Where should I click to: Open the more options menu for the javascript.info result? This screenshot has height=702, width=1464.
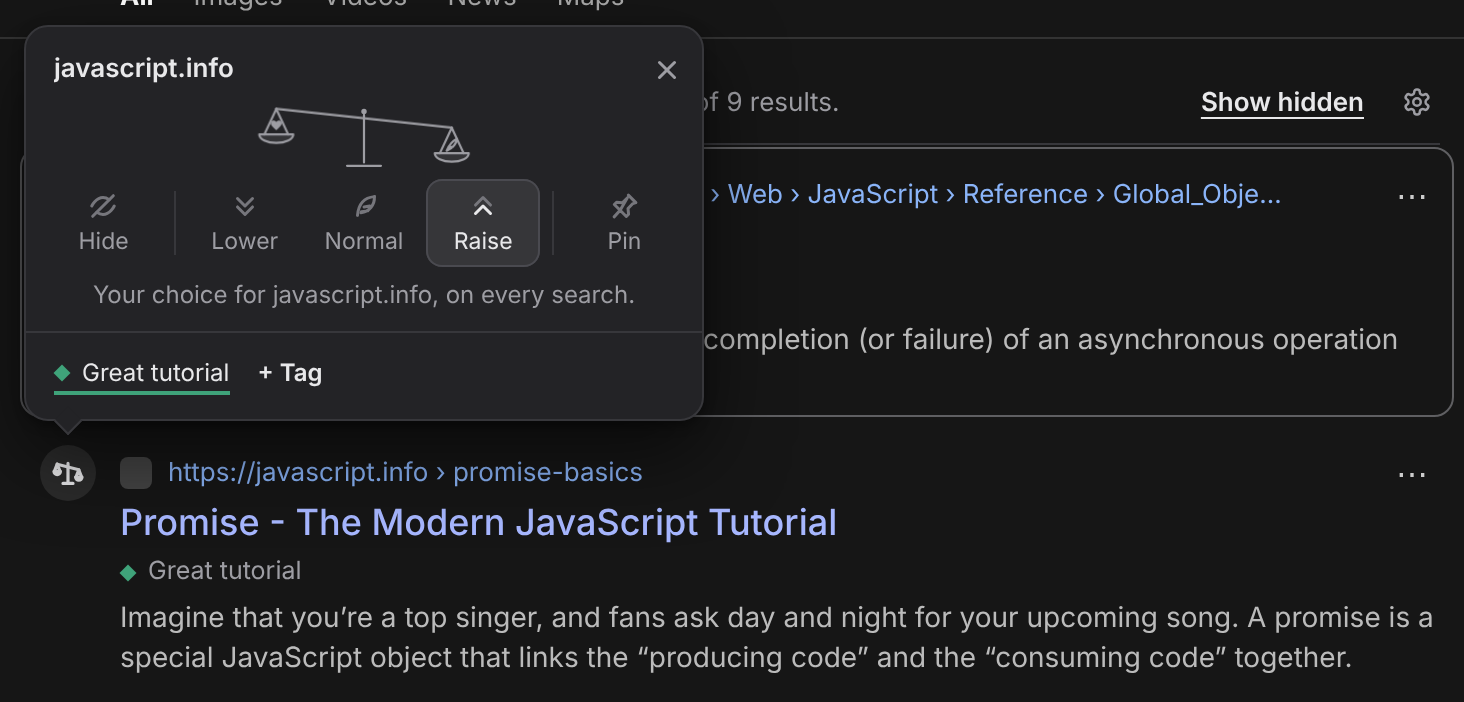coord(1412,475)
